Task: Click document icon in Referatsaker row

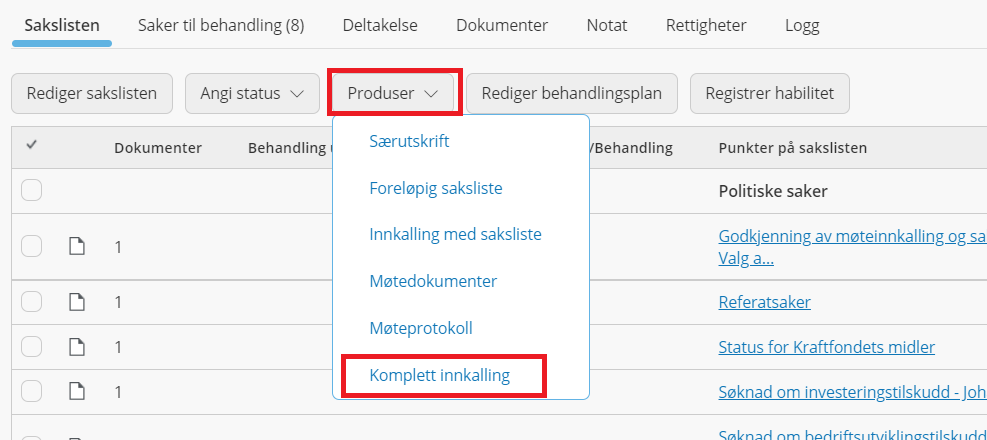Action: coord(76,302)
